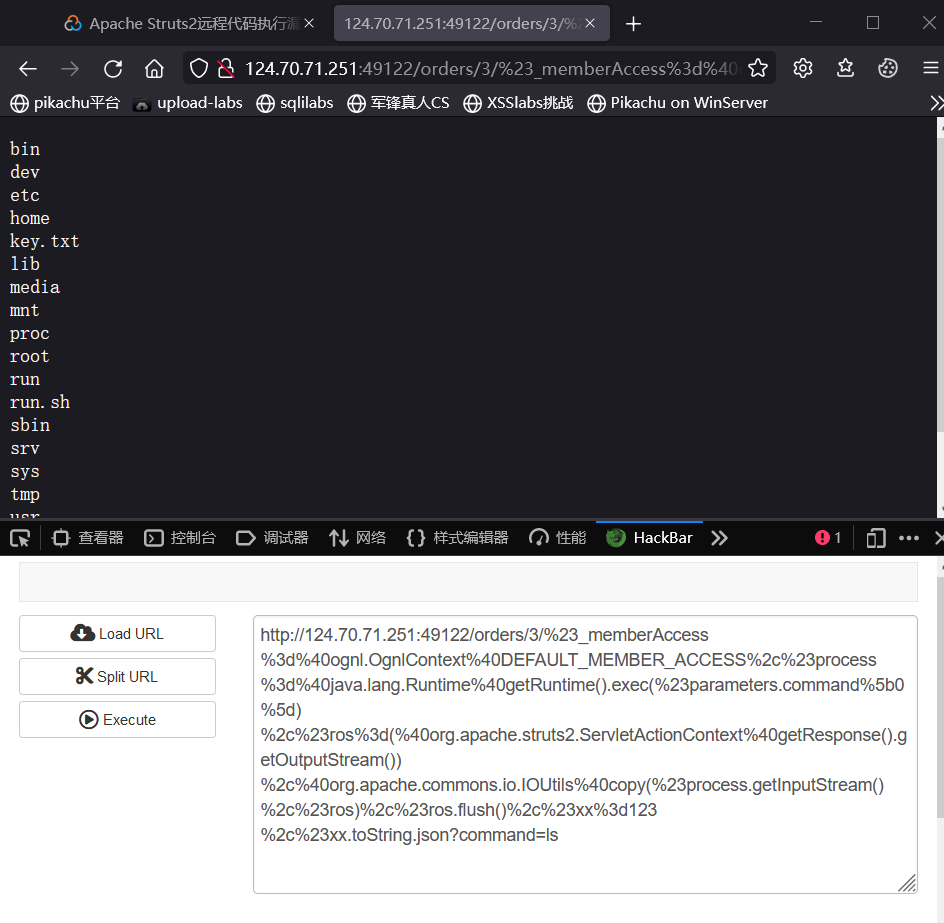Run the request with Execute
The height and width of the screenshot is (923, 944).
[117, 719]
